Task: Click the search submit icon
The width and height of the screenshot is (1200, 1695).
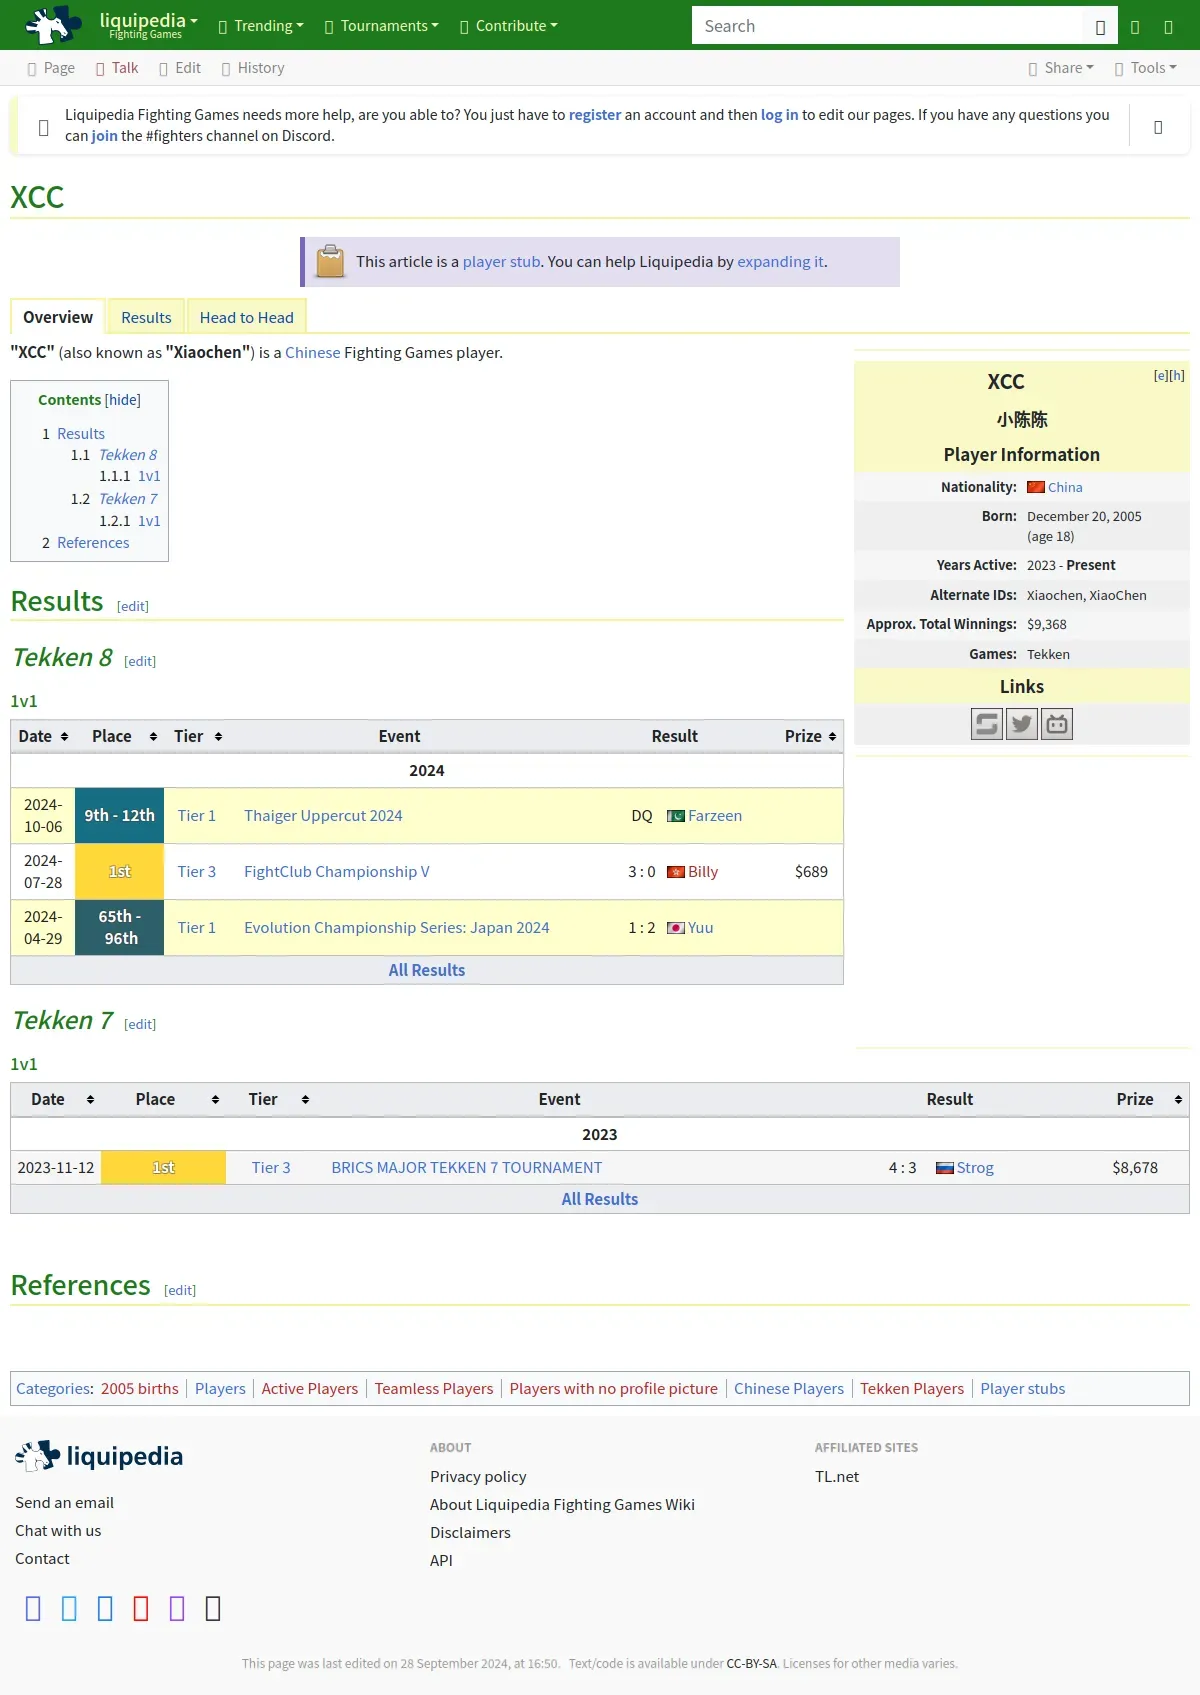Action: (x=1100, y=27)
